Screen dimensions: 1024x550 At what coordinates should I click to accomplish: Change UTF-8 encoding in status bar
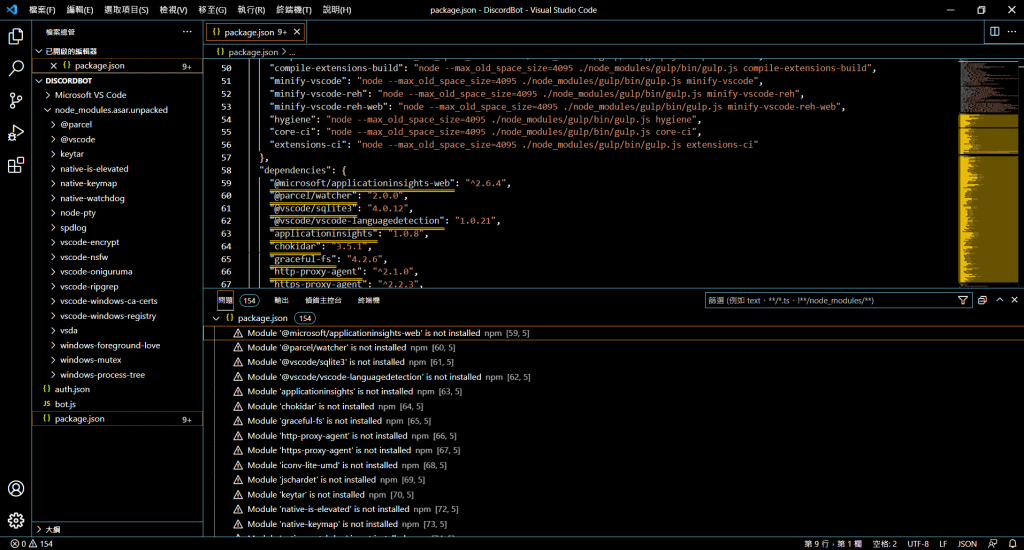tap(918, 543)
